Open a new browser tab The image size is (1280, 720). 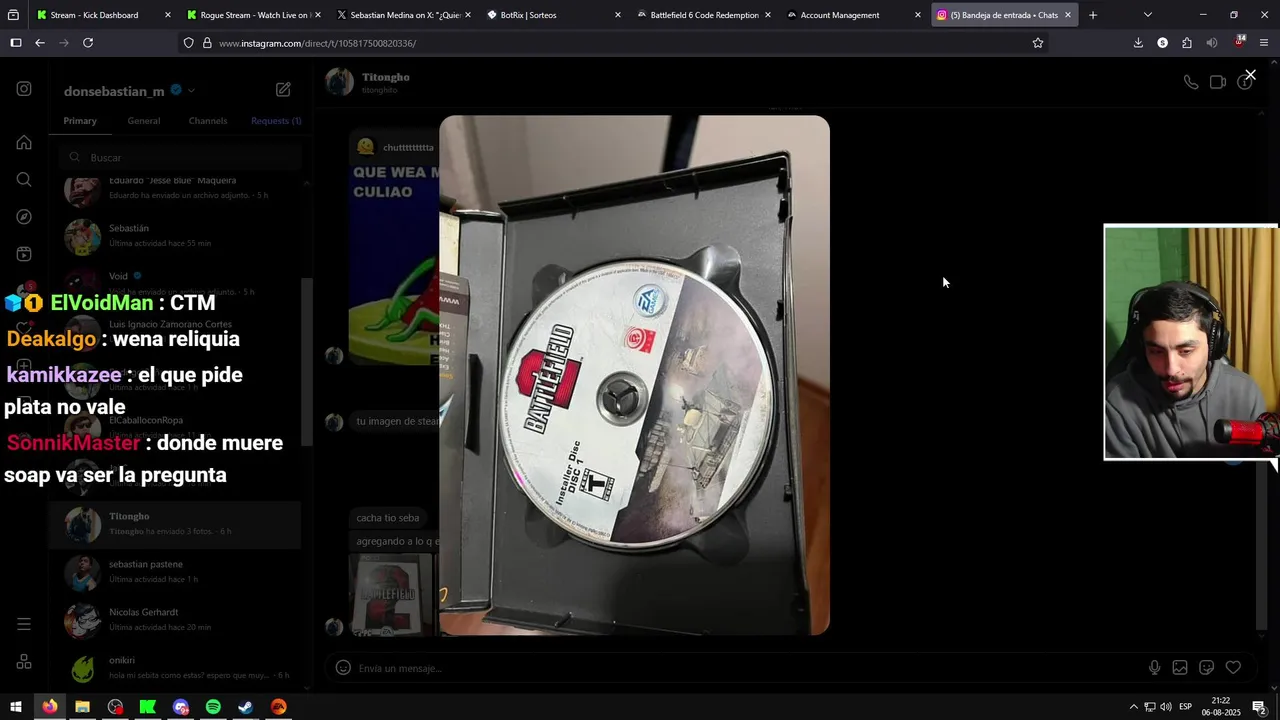pos(1093,15)
